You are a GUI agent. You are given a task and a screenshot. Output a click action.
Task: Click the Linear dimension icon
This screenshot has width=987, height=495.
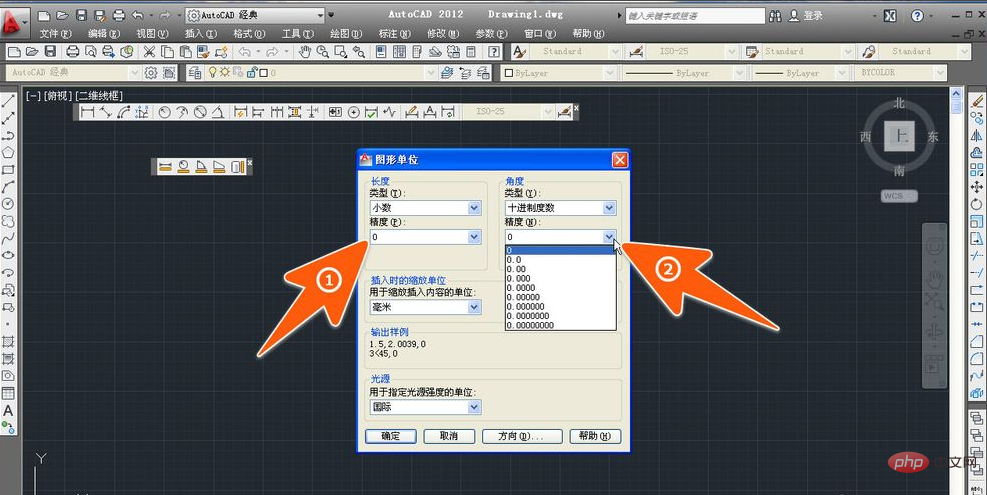87,112
